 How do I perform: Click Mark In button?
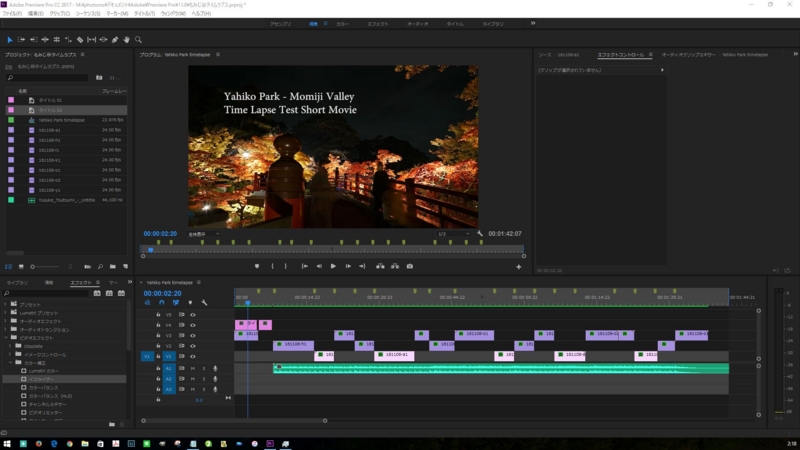click(x=272, y=266)
